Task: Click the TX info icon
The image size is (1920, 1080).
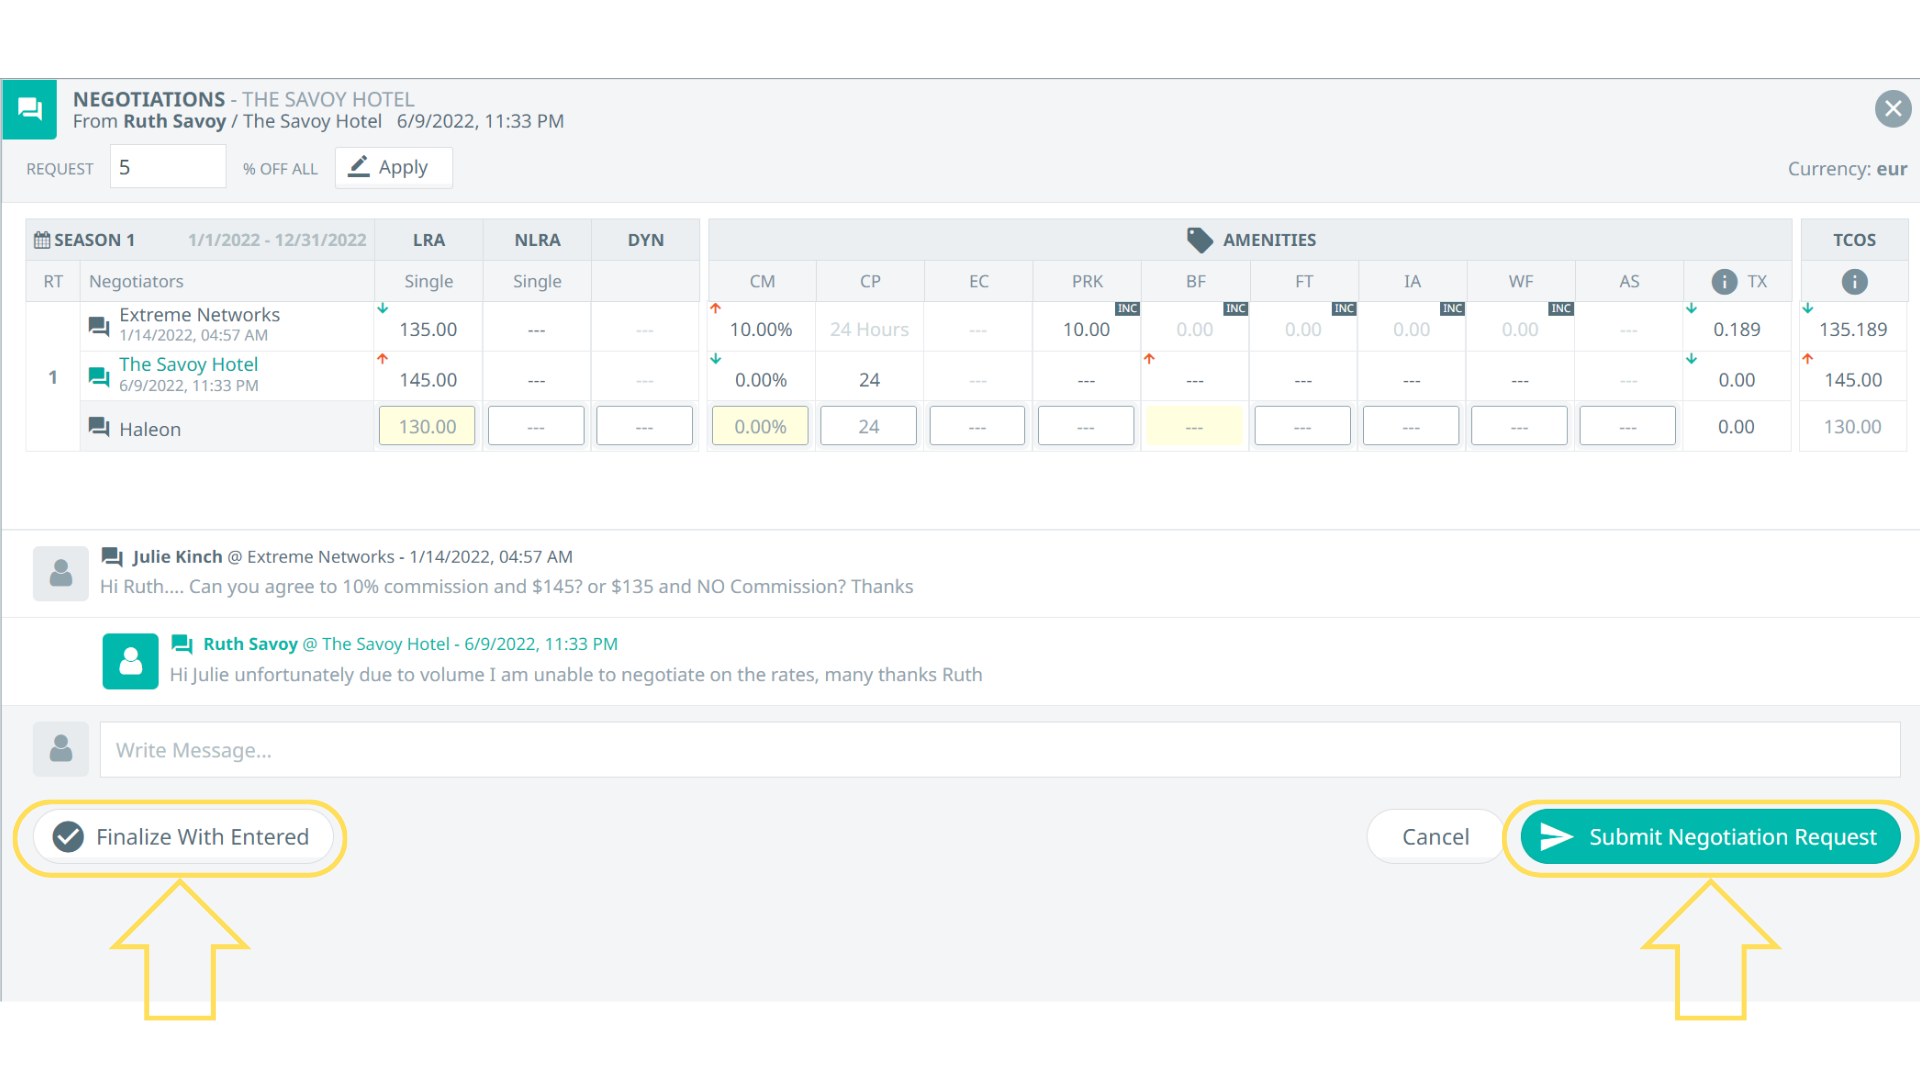Action: coord(1724,282)
